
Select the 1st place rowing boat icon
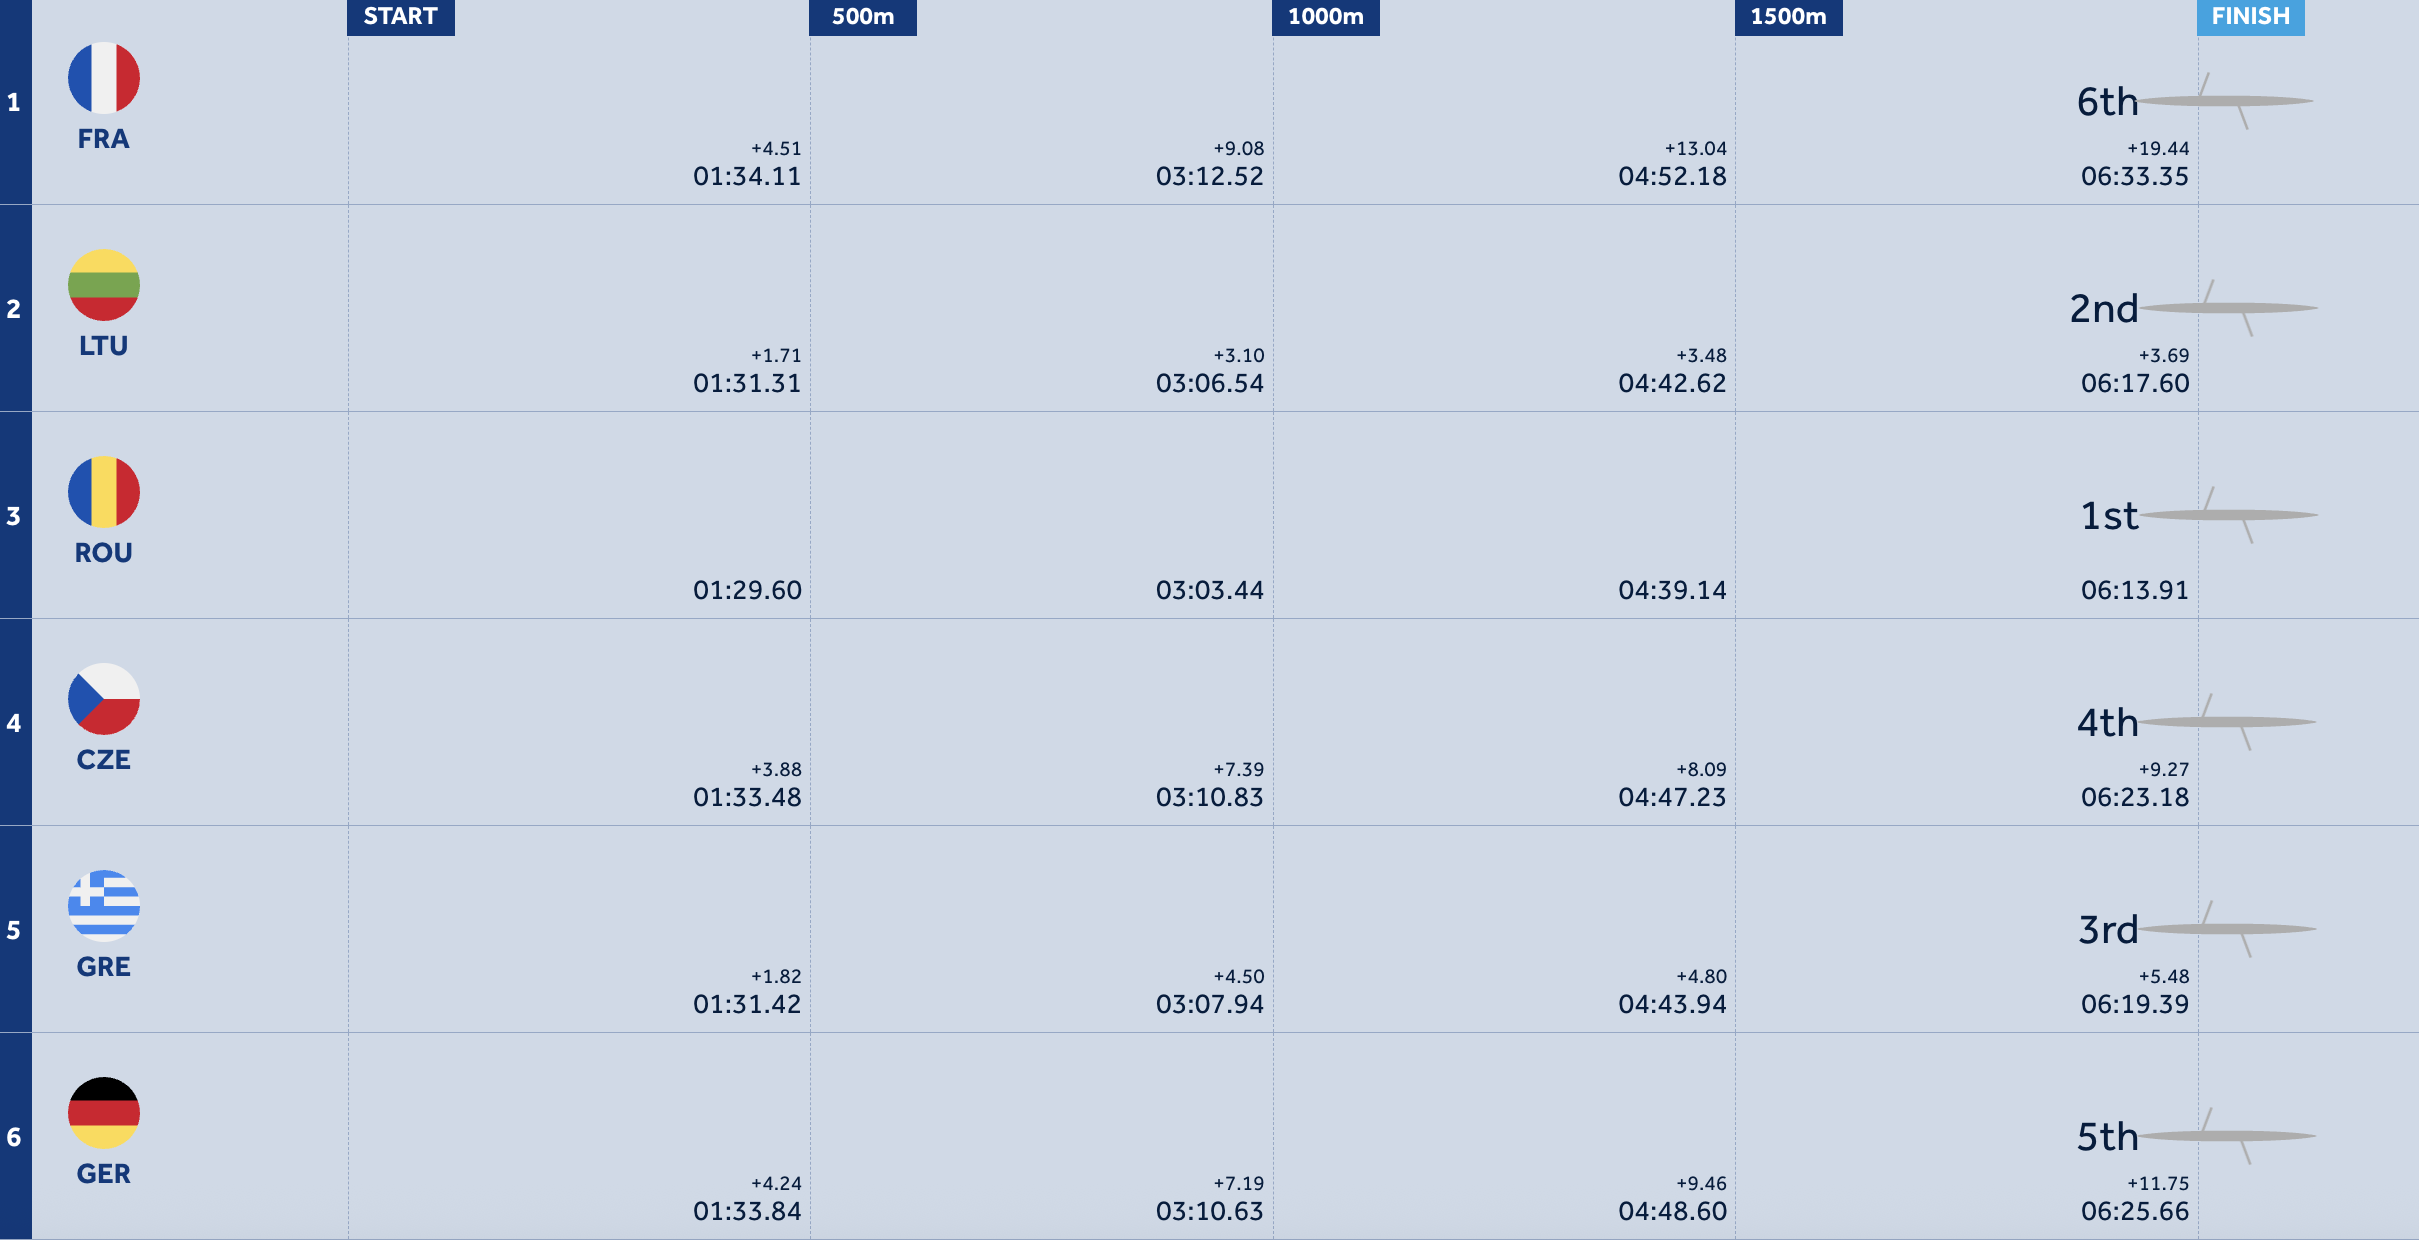(2228, 515)
